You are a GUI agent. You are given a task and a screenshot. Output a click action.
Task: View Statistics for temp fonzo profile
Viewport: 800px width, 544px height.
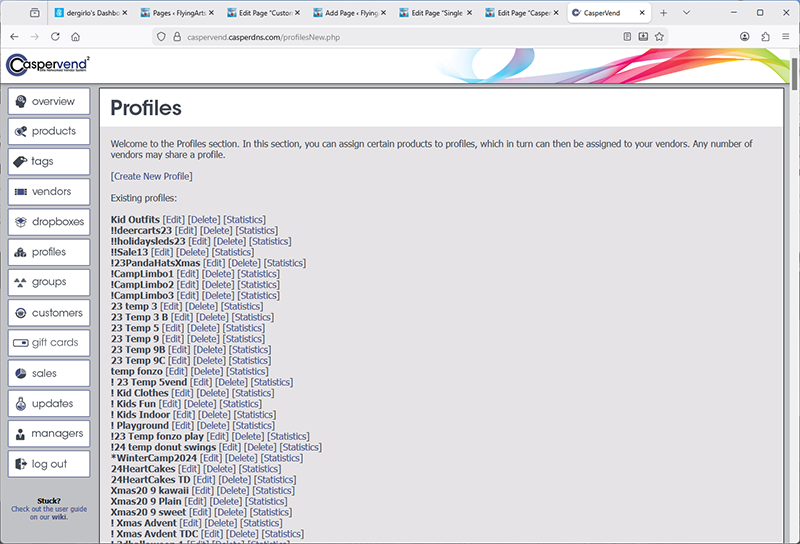(247, 371)
